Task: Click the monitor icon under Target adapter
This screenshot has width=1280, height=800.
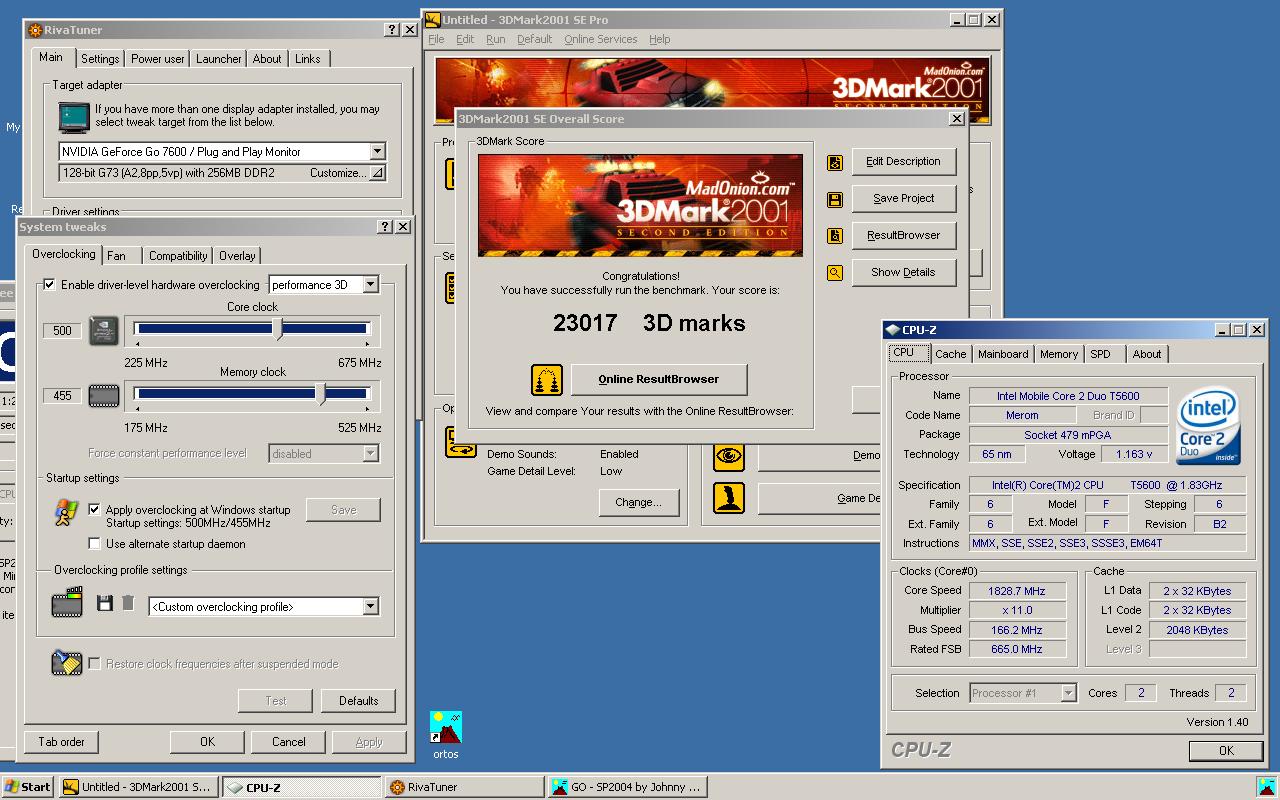Action: click(73, 116)
